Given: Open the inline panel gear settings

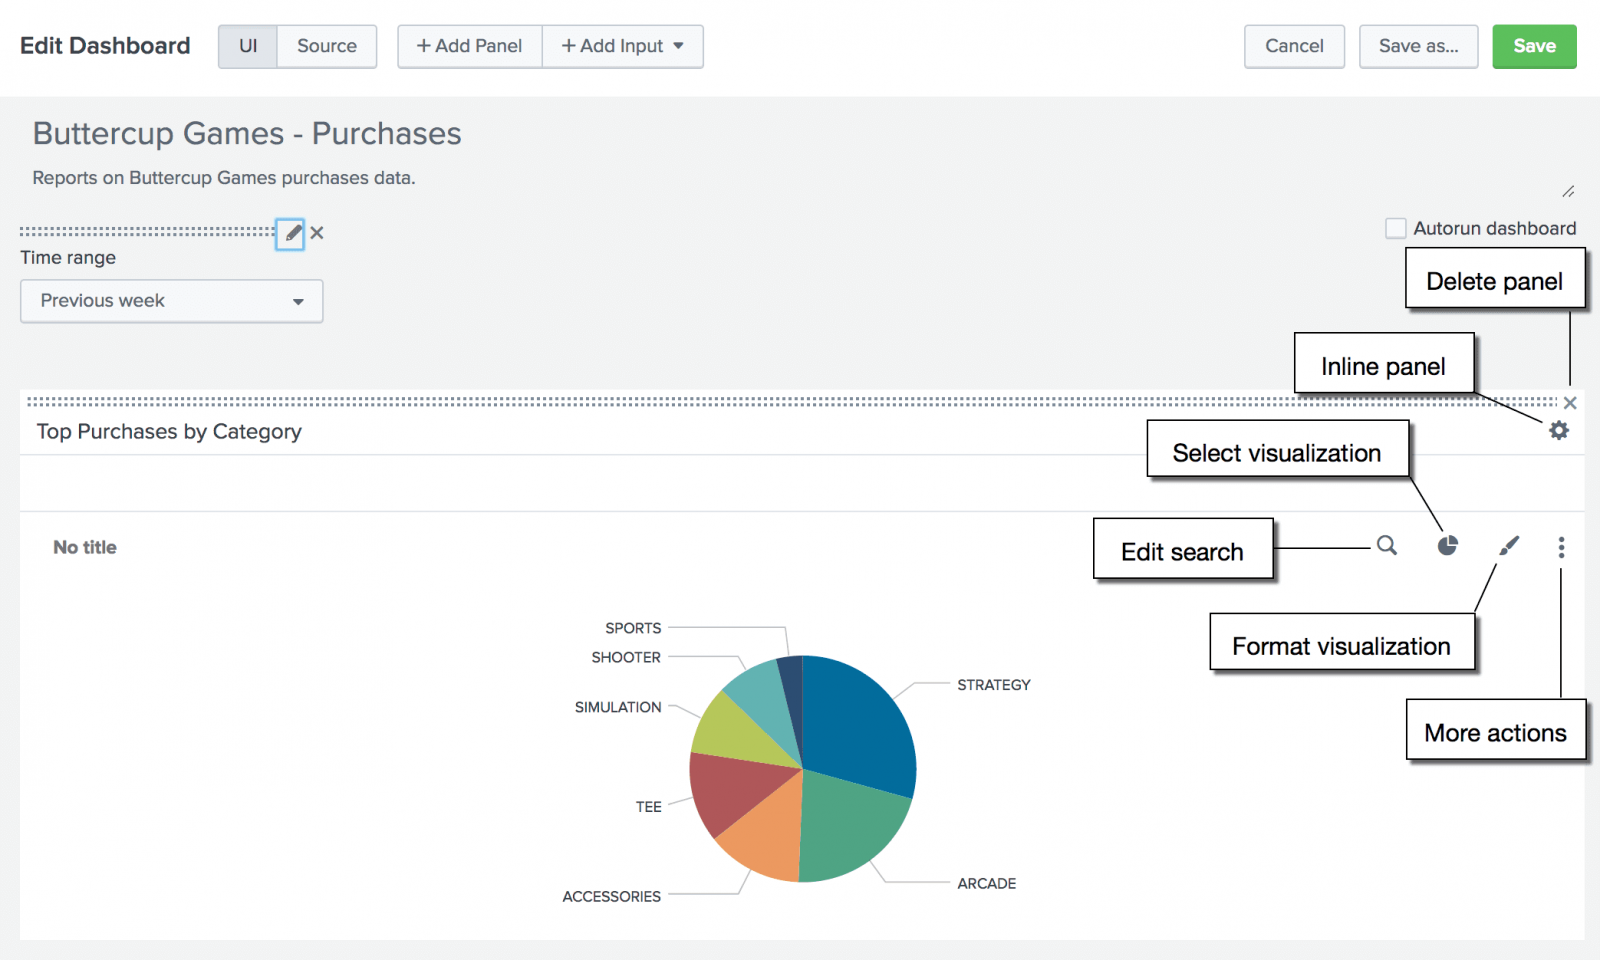Looking at the screenshot, I should coord(1559,430).
